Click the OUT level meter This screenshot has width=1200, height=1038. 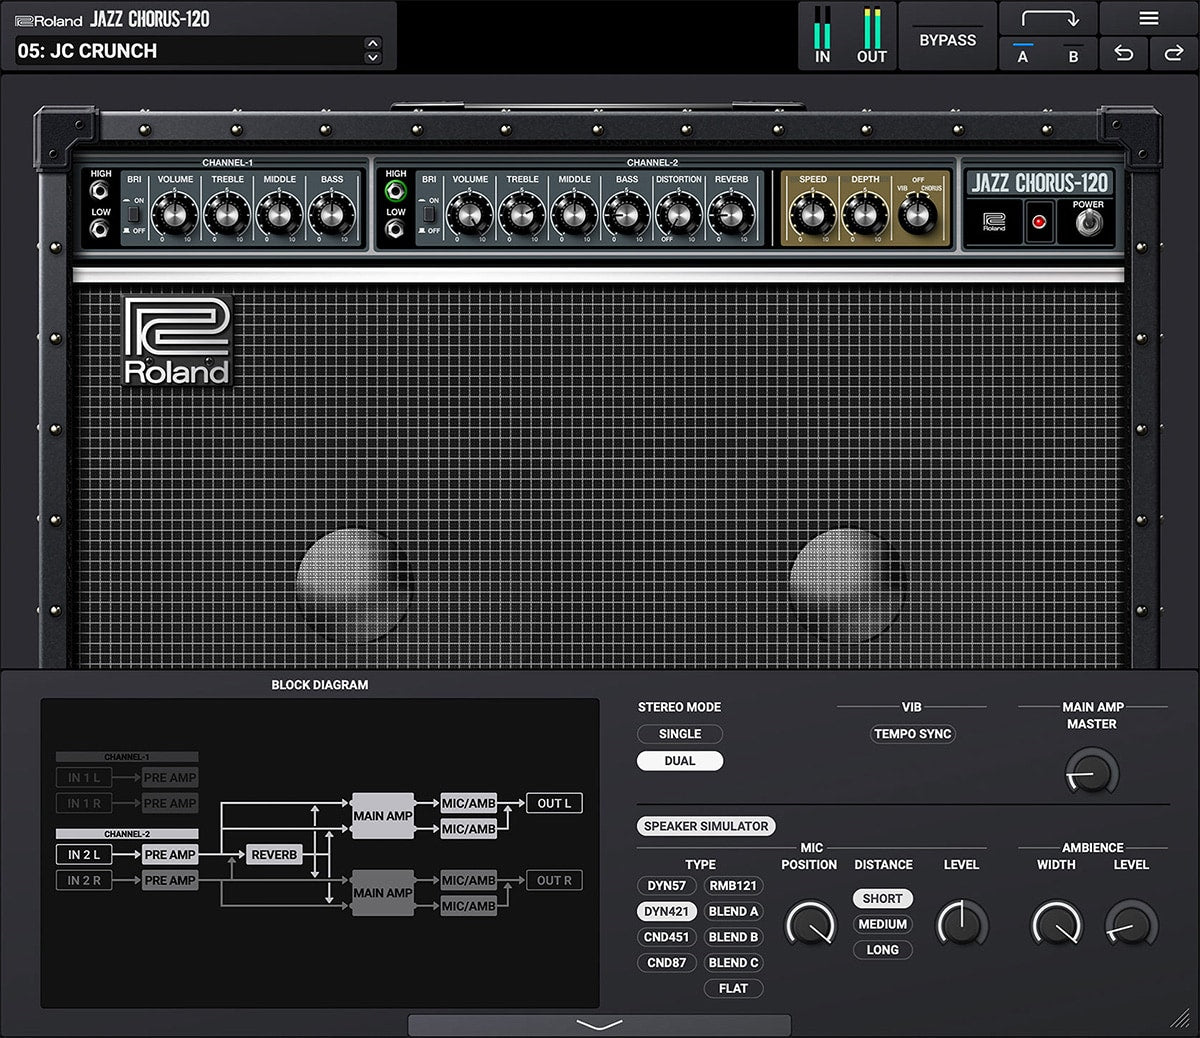point(871,30)
